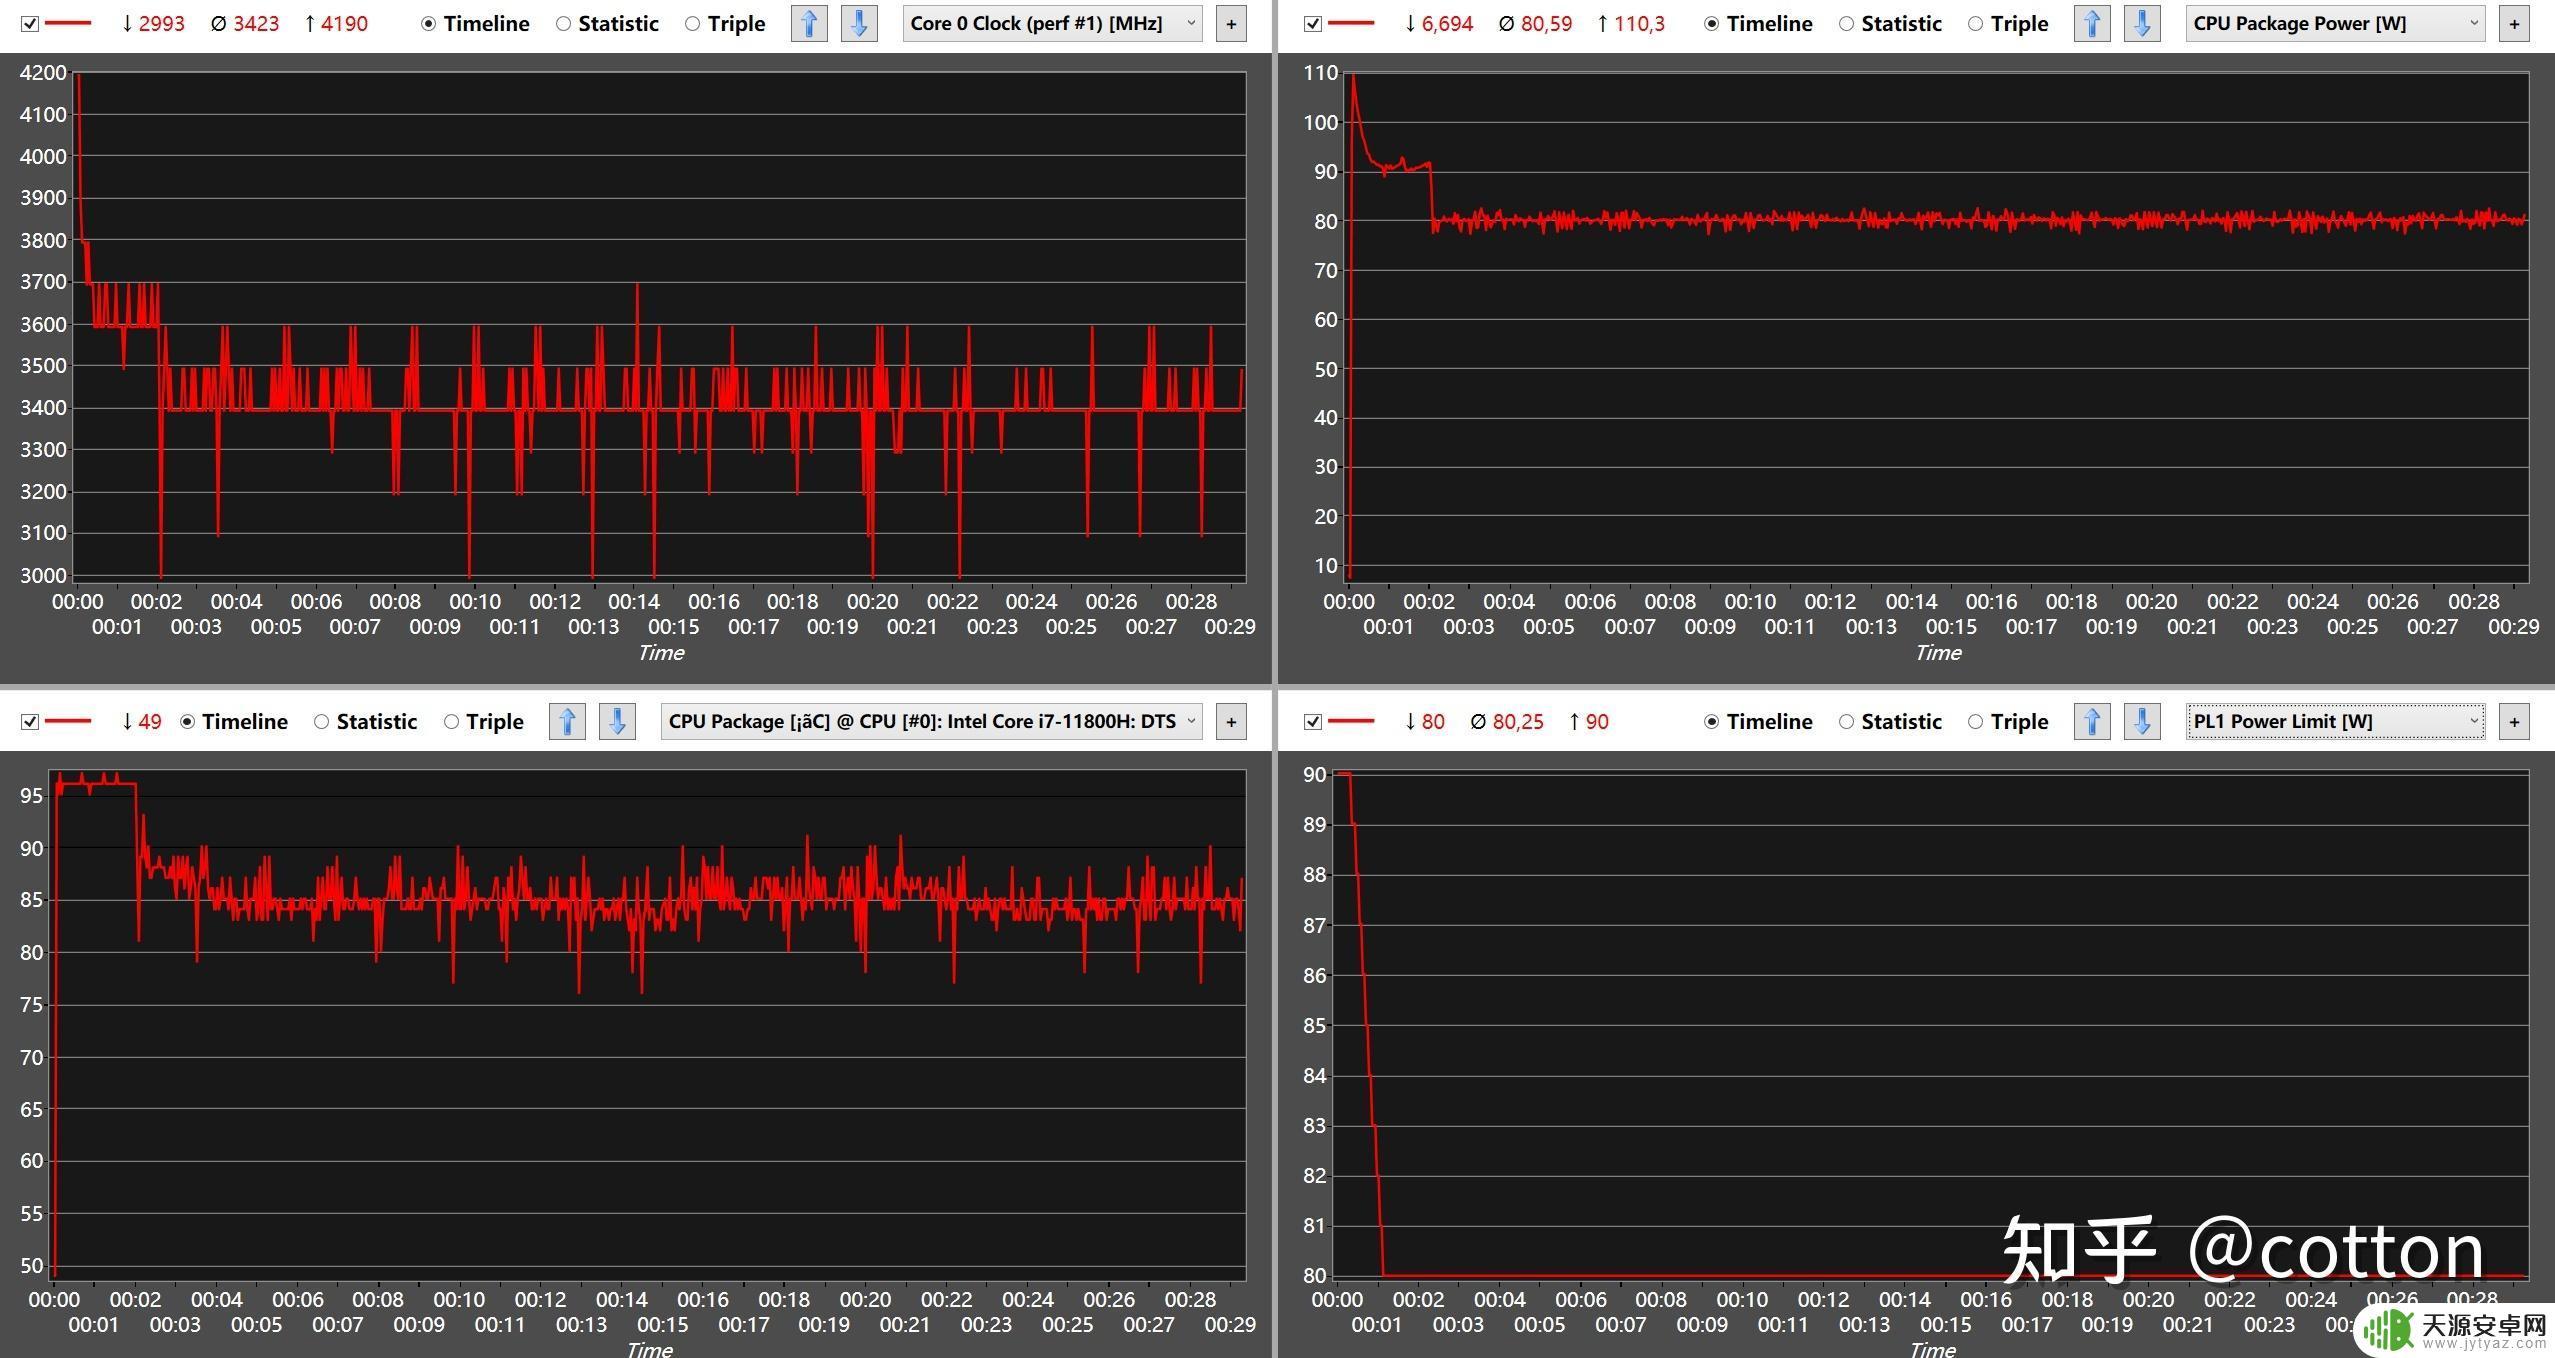Click red line color swatch in CPU Package Power panel

coord(1351,23)
